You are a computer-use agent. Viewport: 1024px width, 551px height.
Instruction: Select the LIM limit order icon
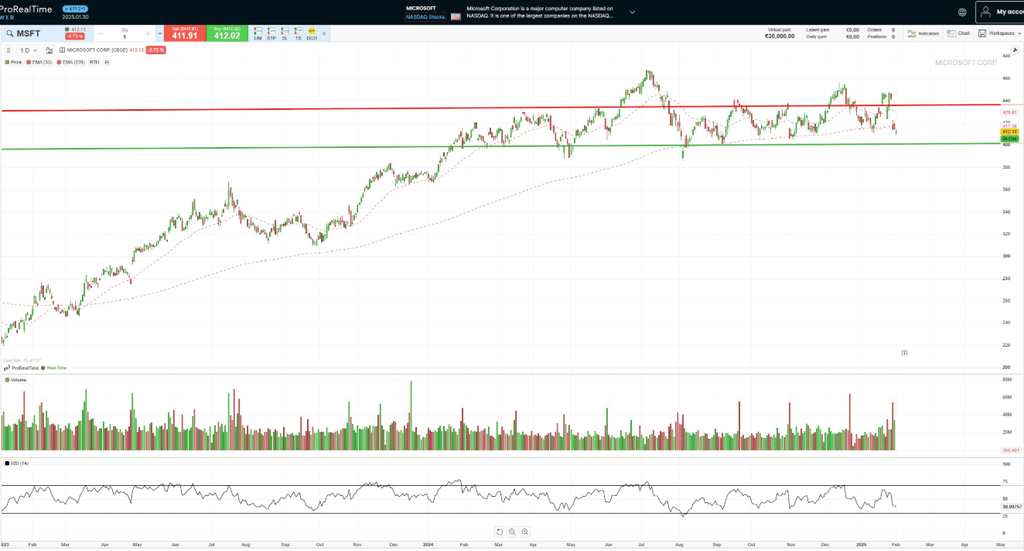pyautogui.click(x=258, y=33)
